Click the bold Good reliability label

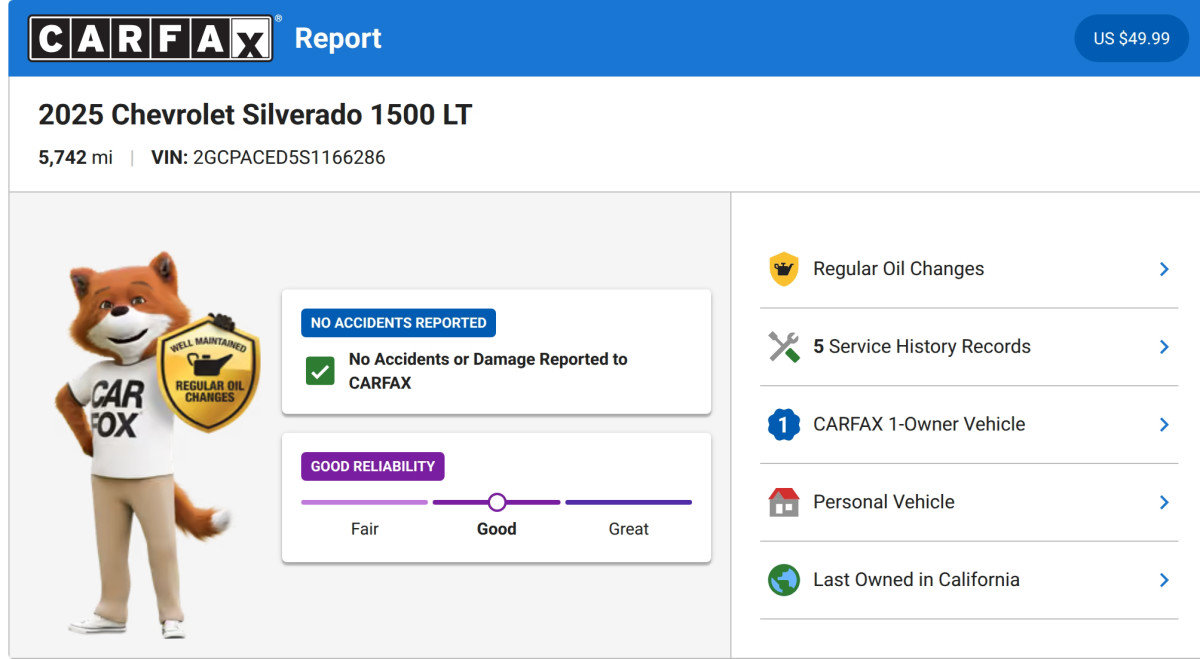(x=497, y=529)
